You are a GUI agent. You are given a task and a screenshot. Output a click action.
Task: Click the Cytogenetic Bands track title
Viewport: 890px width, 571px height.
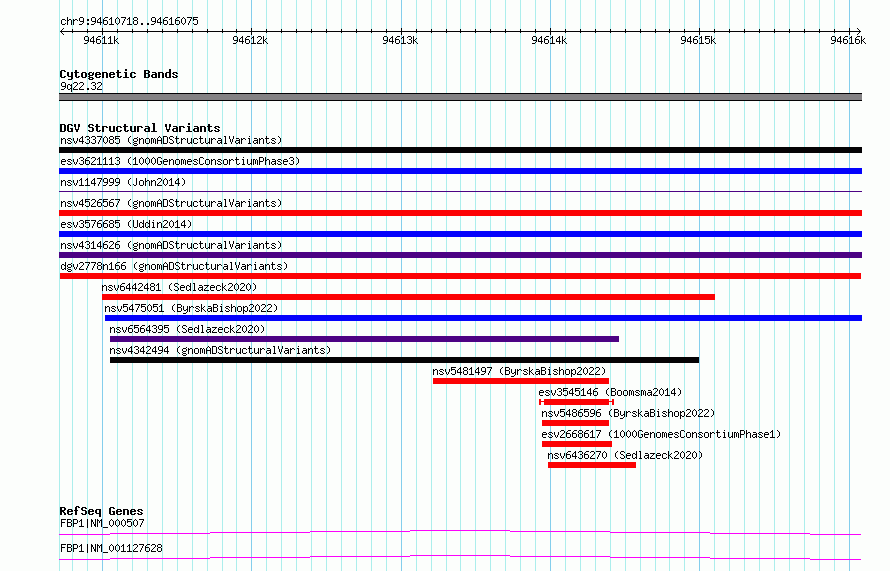tap(119, 74)
